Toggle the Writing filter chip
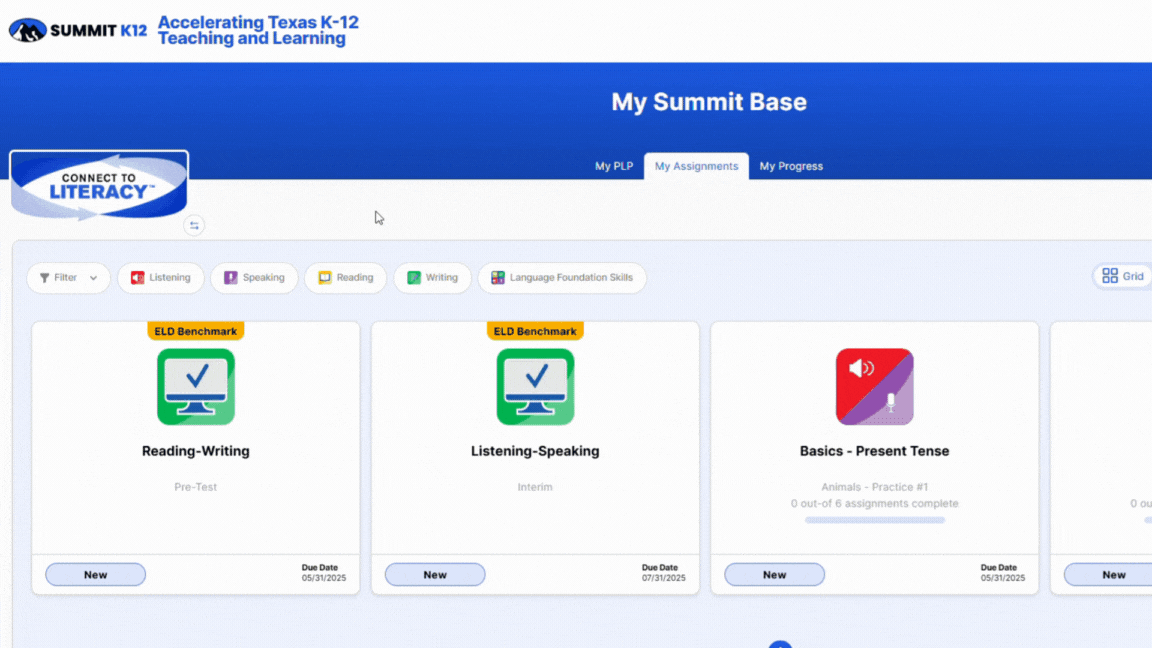Viewport: 1152px width, 648px height. point(433,278)
